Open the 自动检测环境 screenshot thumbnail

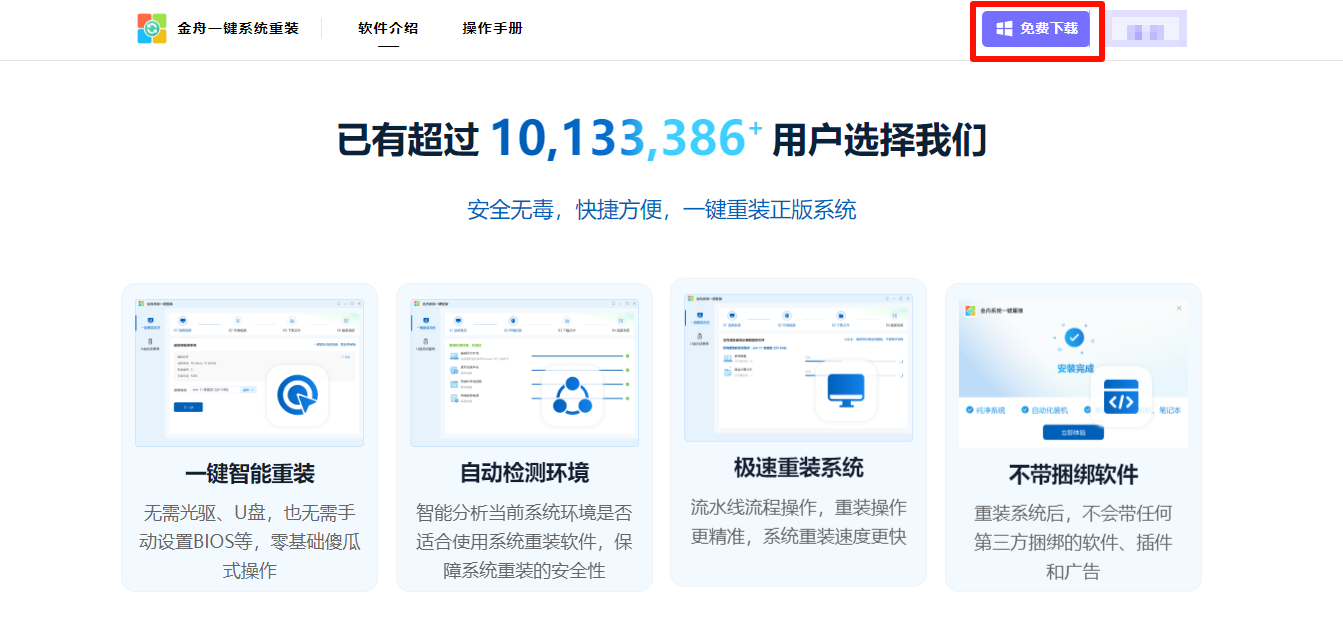[524, 371]
